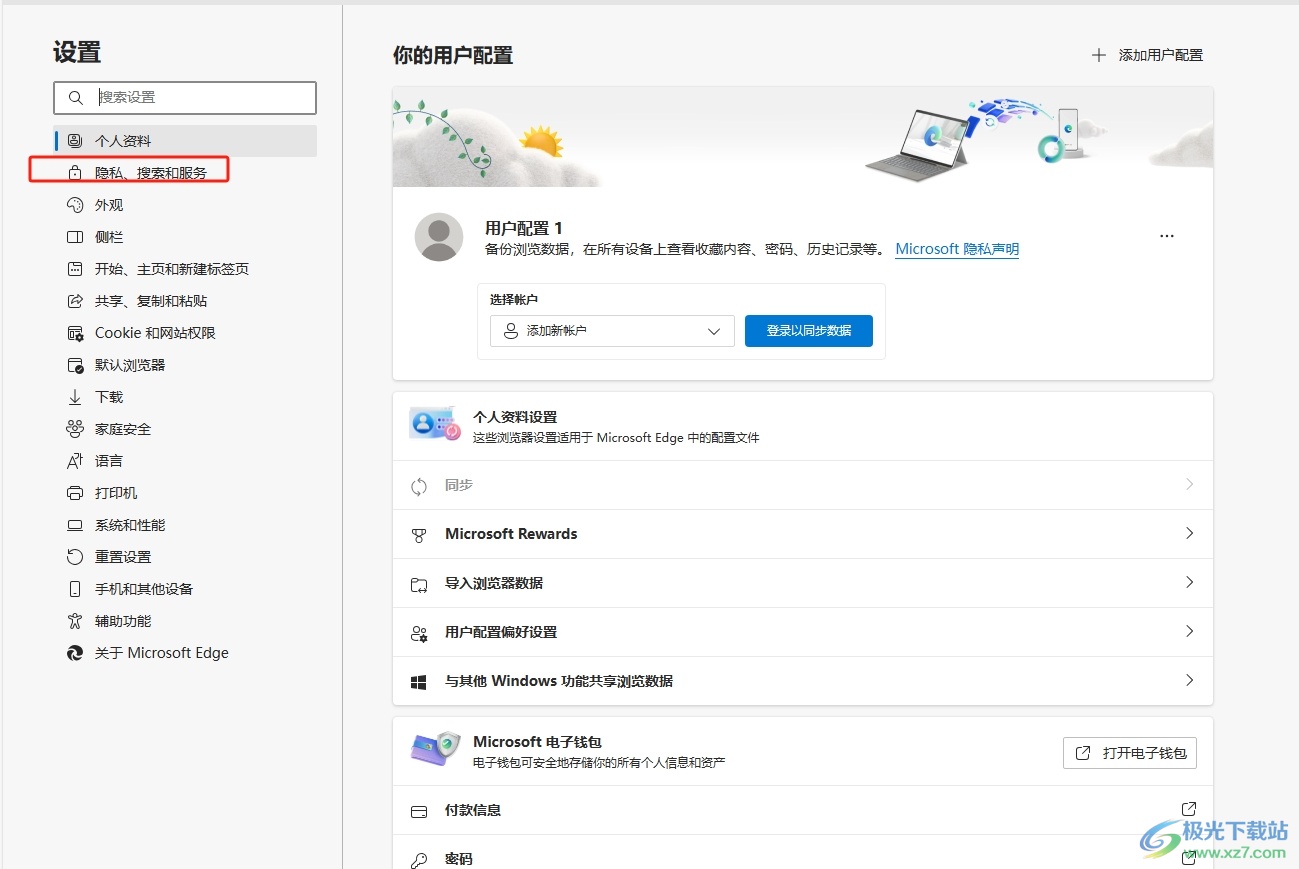Click the Default browser (默认浏览器) icon
The image size is (1299, 869).
74,365
